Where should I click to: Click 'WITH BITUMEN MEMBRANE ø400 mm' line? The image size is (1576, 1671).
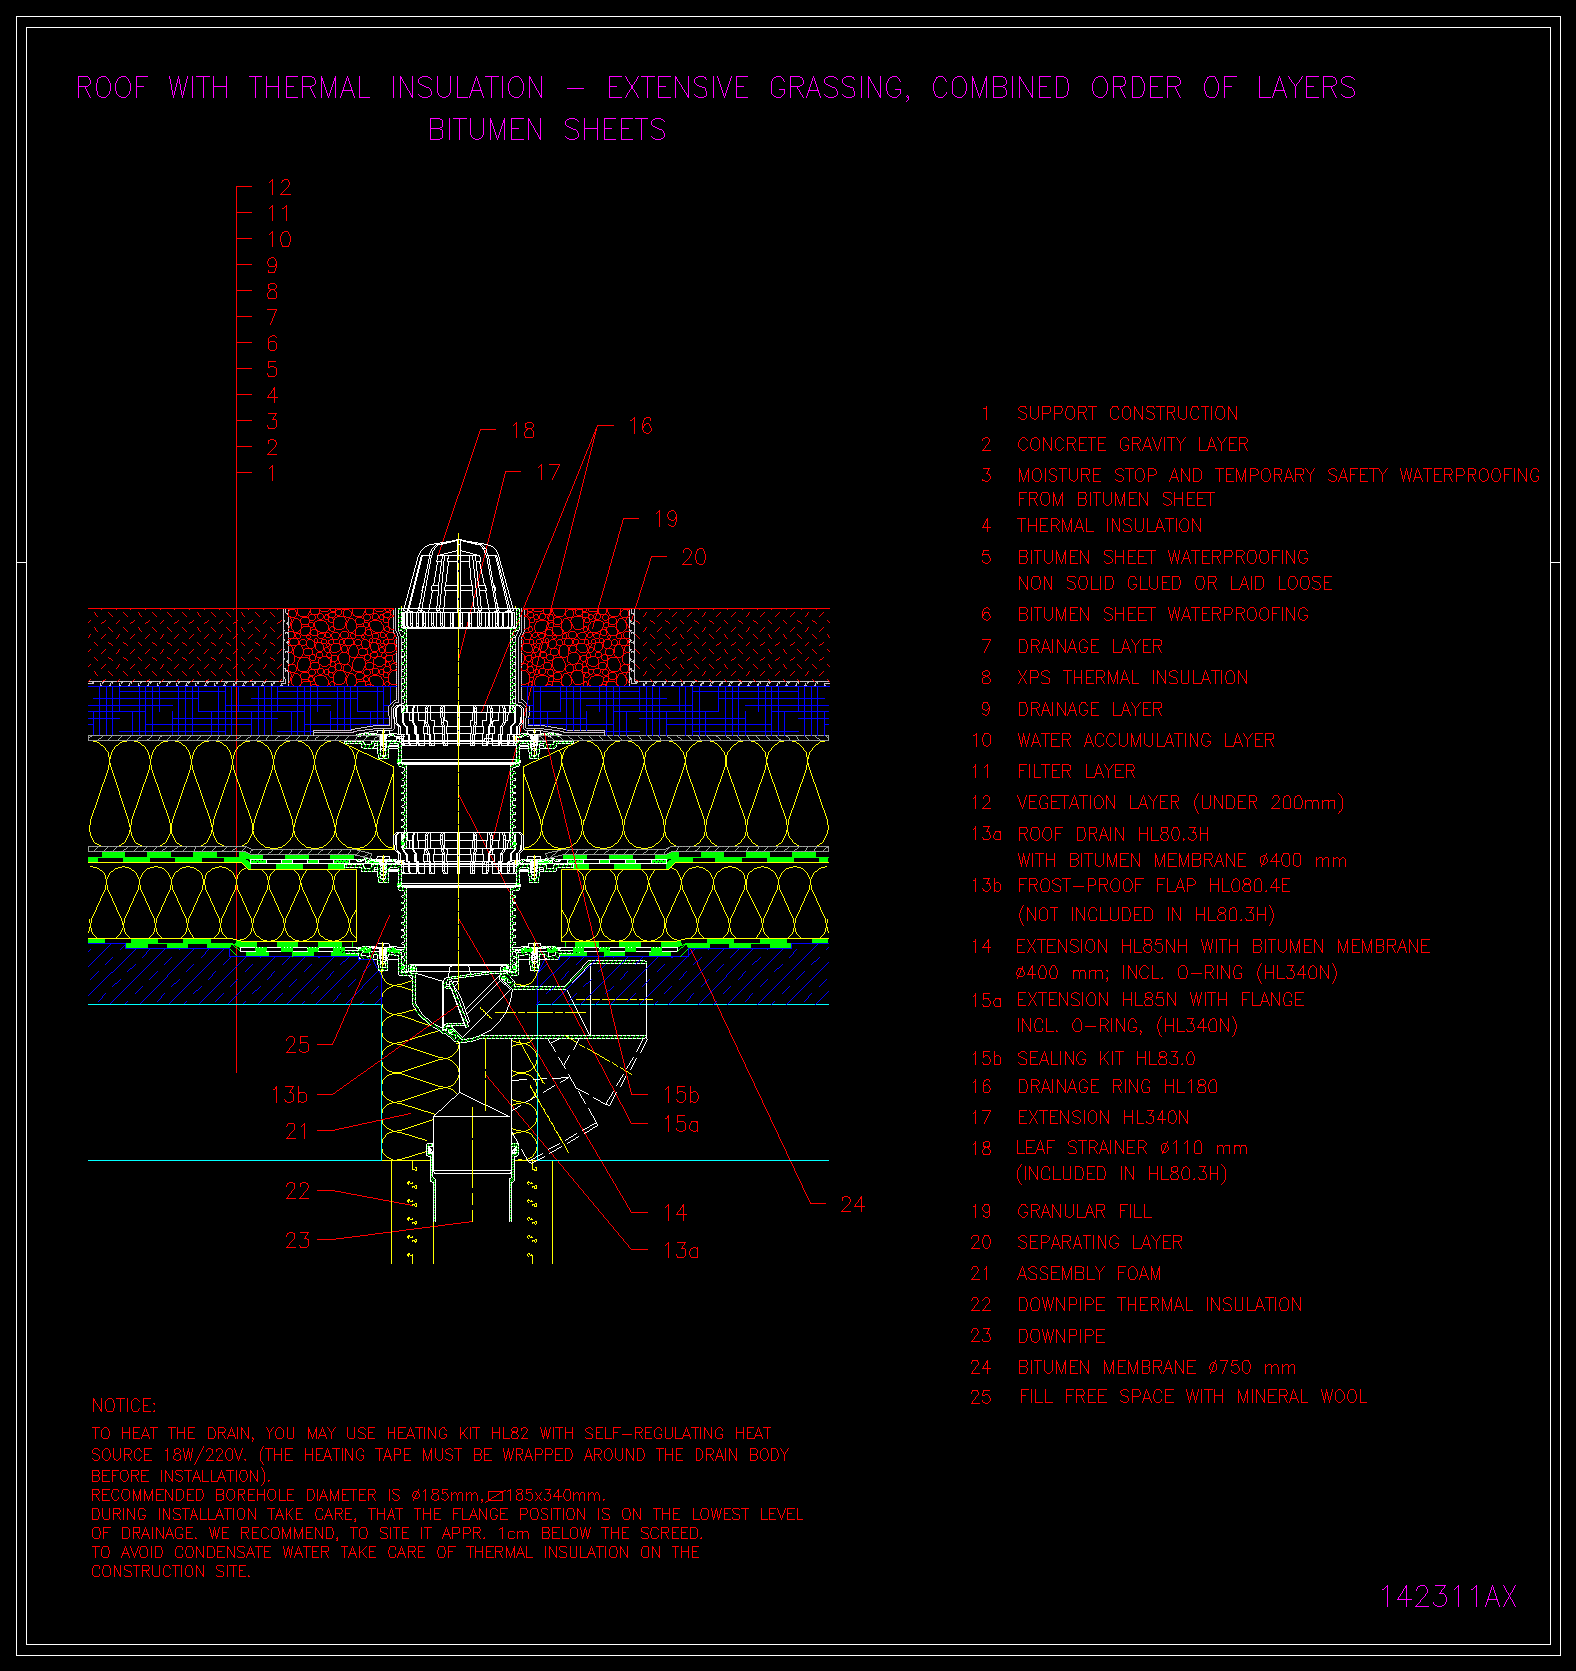[x=1182, y=860]
